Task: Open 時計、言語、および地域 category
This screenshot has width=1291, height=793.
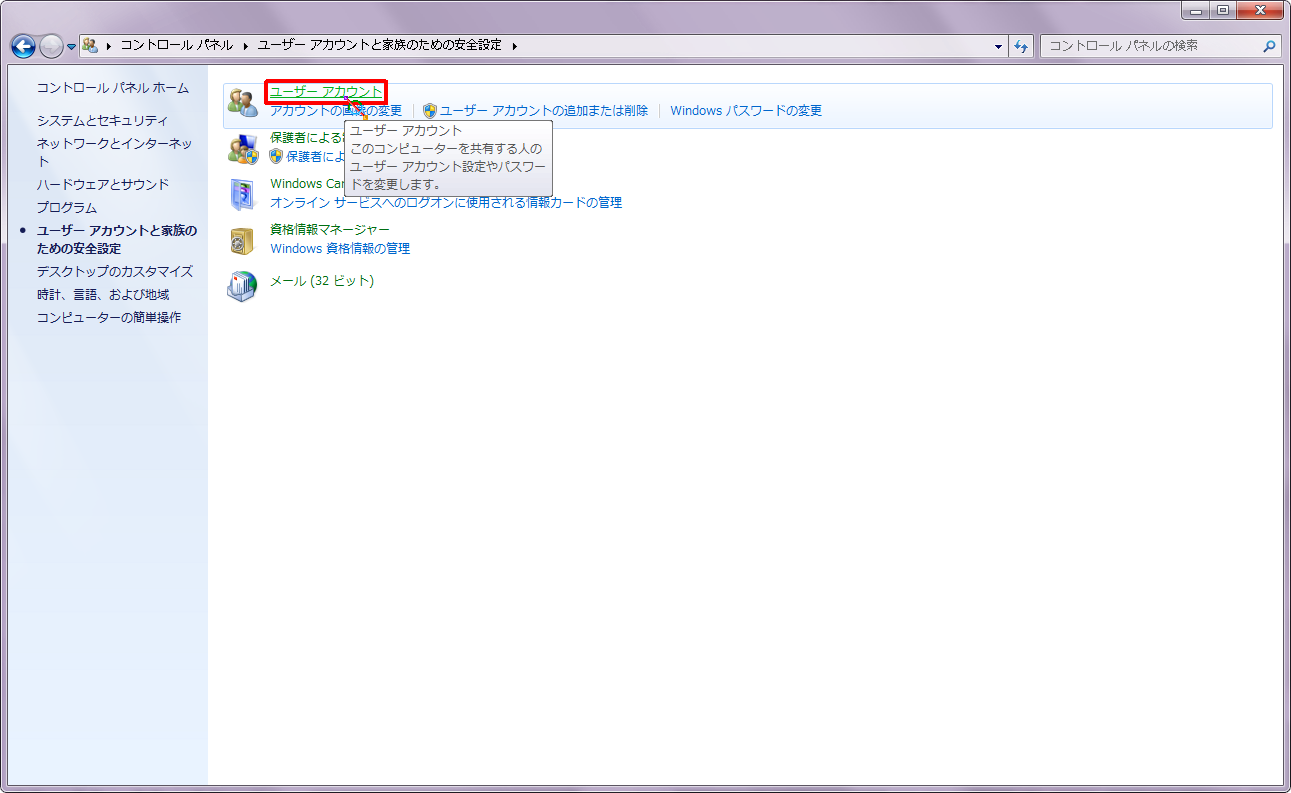Action: (103, 295)
